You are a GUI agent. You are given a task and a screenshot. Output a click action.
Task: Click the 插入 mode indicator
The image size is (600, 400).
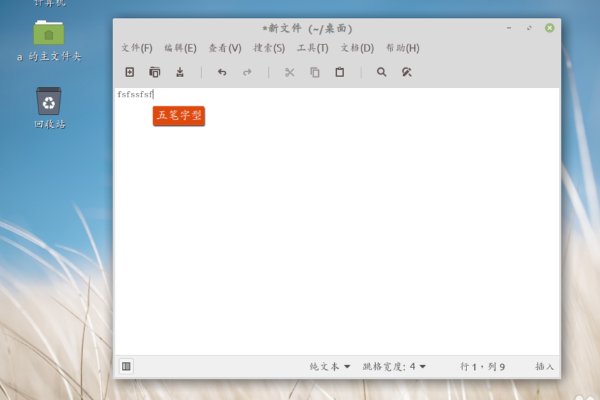(544, 366)
